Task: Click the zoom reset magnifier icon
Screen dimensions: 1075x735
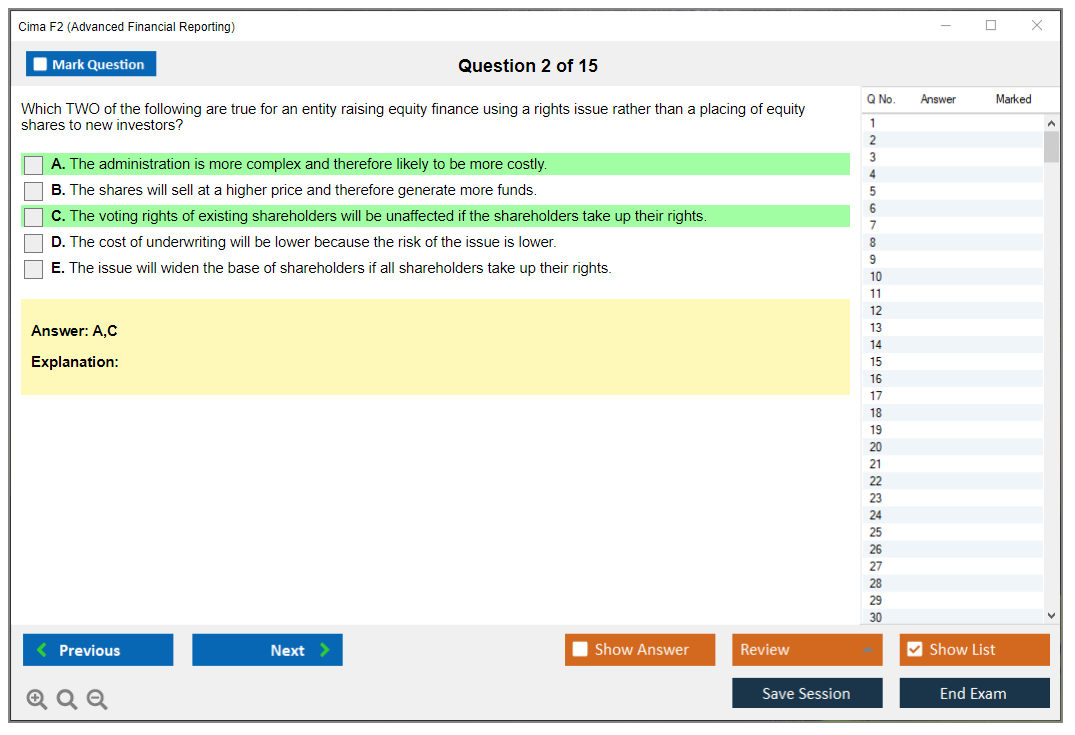Action: tap(67, 700)
